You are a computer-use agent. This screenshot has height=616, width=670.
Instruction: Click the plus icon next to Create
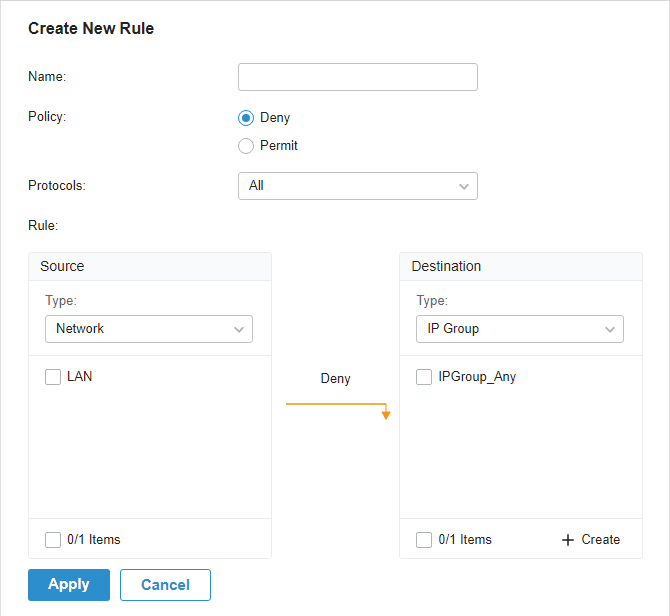567,540
